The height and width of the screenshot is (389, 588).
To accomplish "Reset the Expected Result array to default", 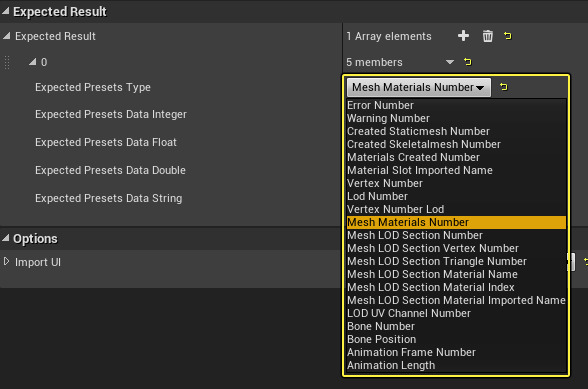I will pos(508,36).
